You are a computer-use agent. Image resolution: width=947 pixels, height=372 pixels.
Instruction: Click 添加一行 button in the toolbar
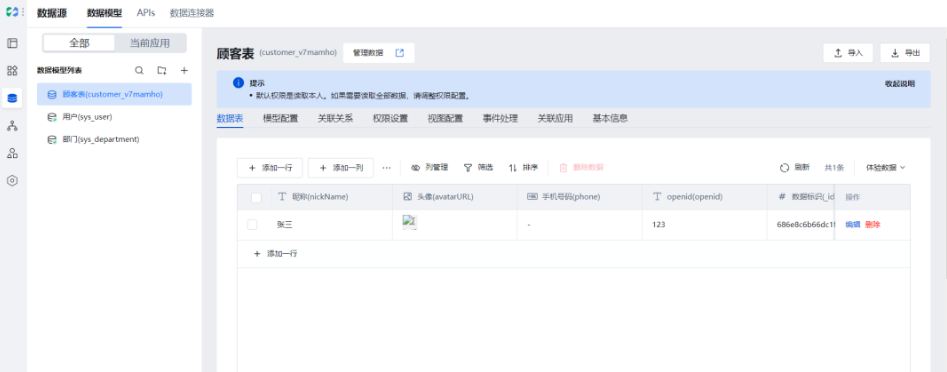[269, 168]
